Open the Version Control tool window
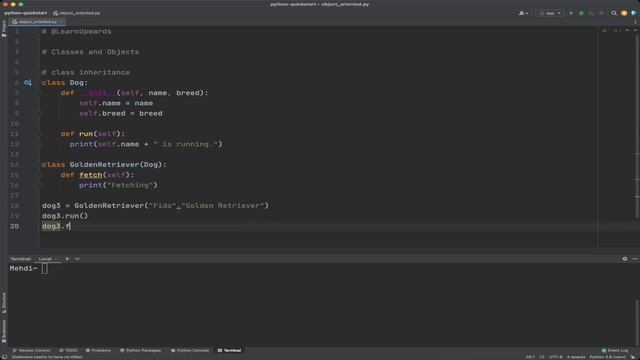640x360 pixels. [31, 350]
